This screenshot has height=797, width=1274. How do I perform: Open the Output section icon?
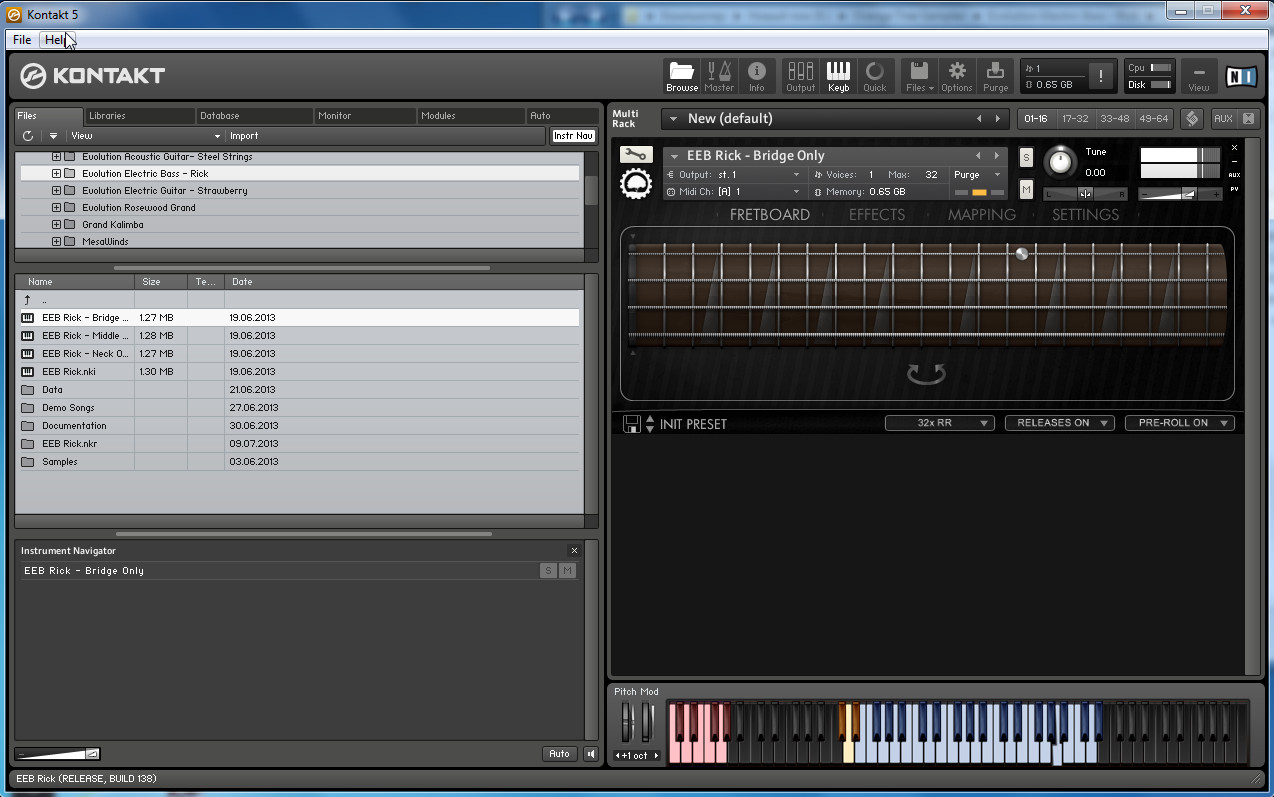(x=800, y=75)
